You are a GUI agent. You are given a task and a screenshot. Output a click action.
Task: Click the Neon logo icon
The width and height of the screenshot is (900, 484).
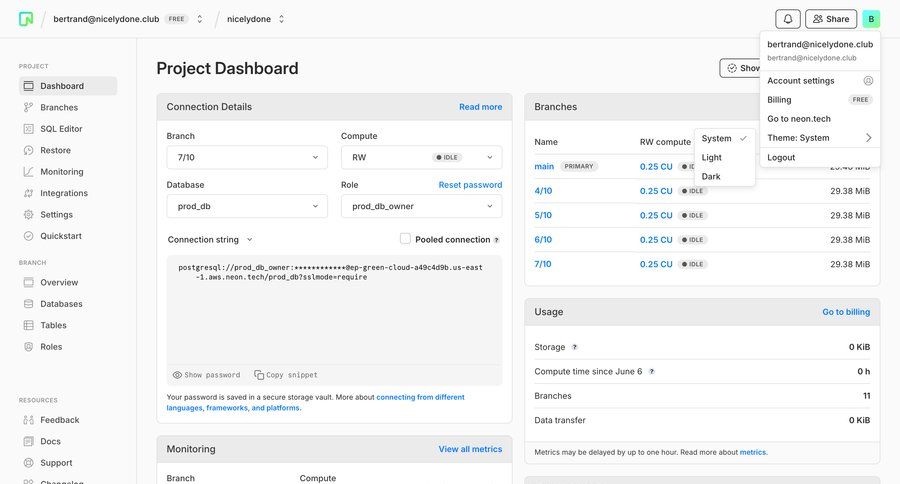click(x=26, y=19)
